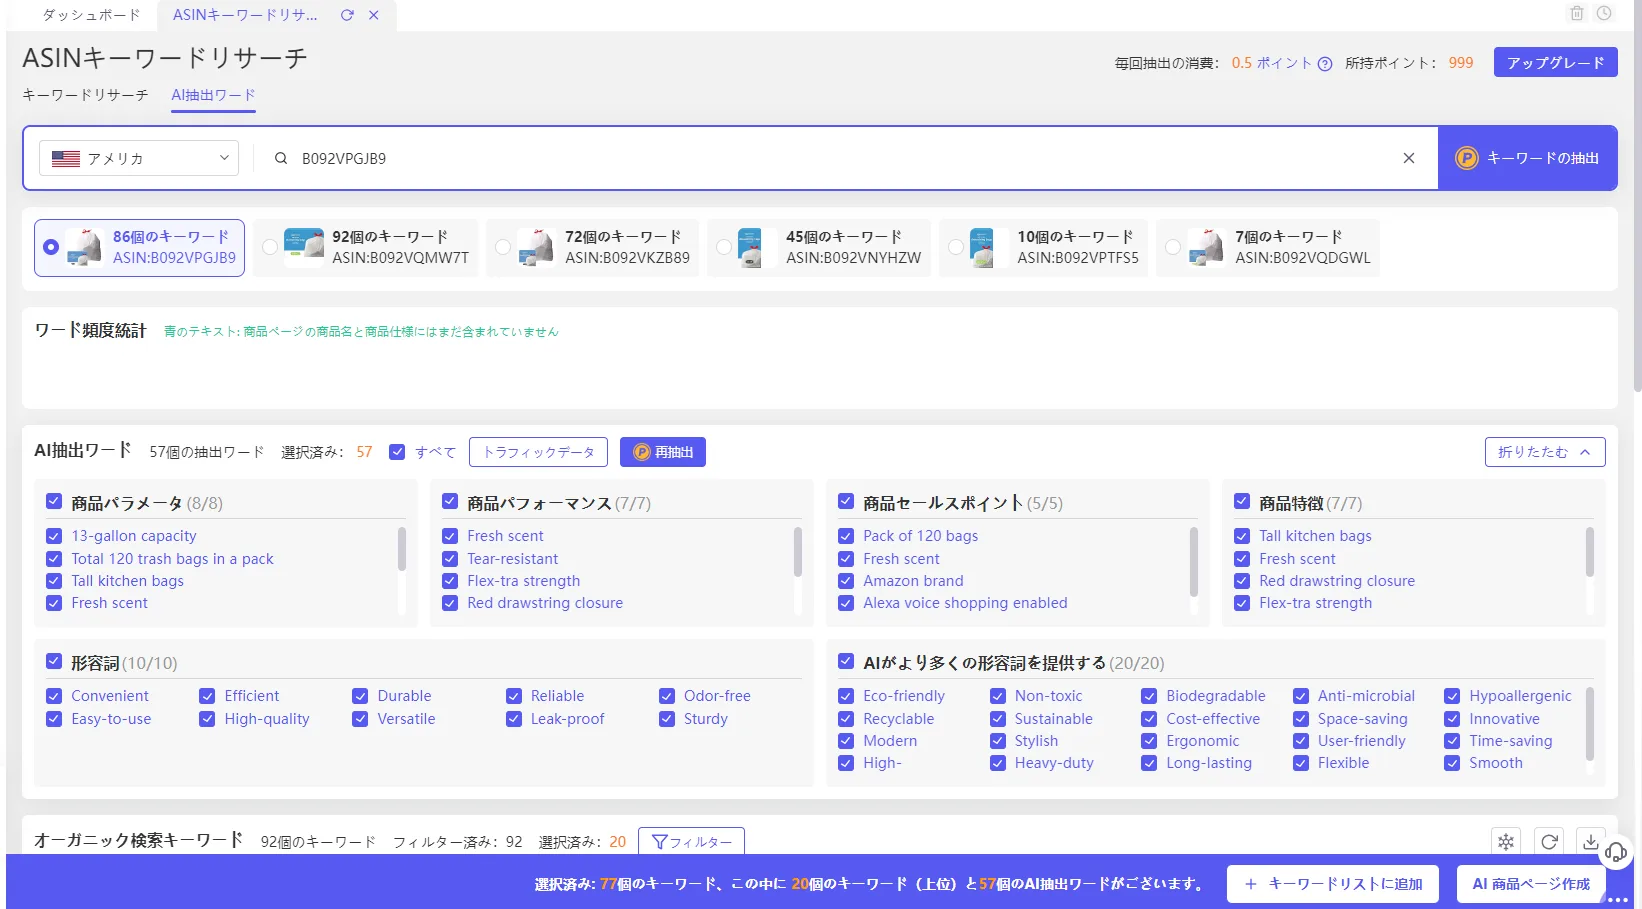This screenshot has width=1642, height=909.
Task: Uncheck Hypoallergenic adjective
Action: [x=1452, y=696]
